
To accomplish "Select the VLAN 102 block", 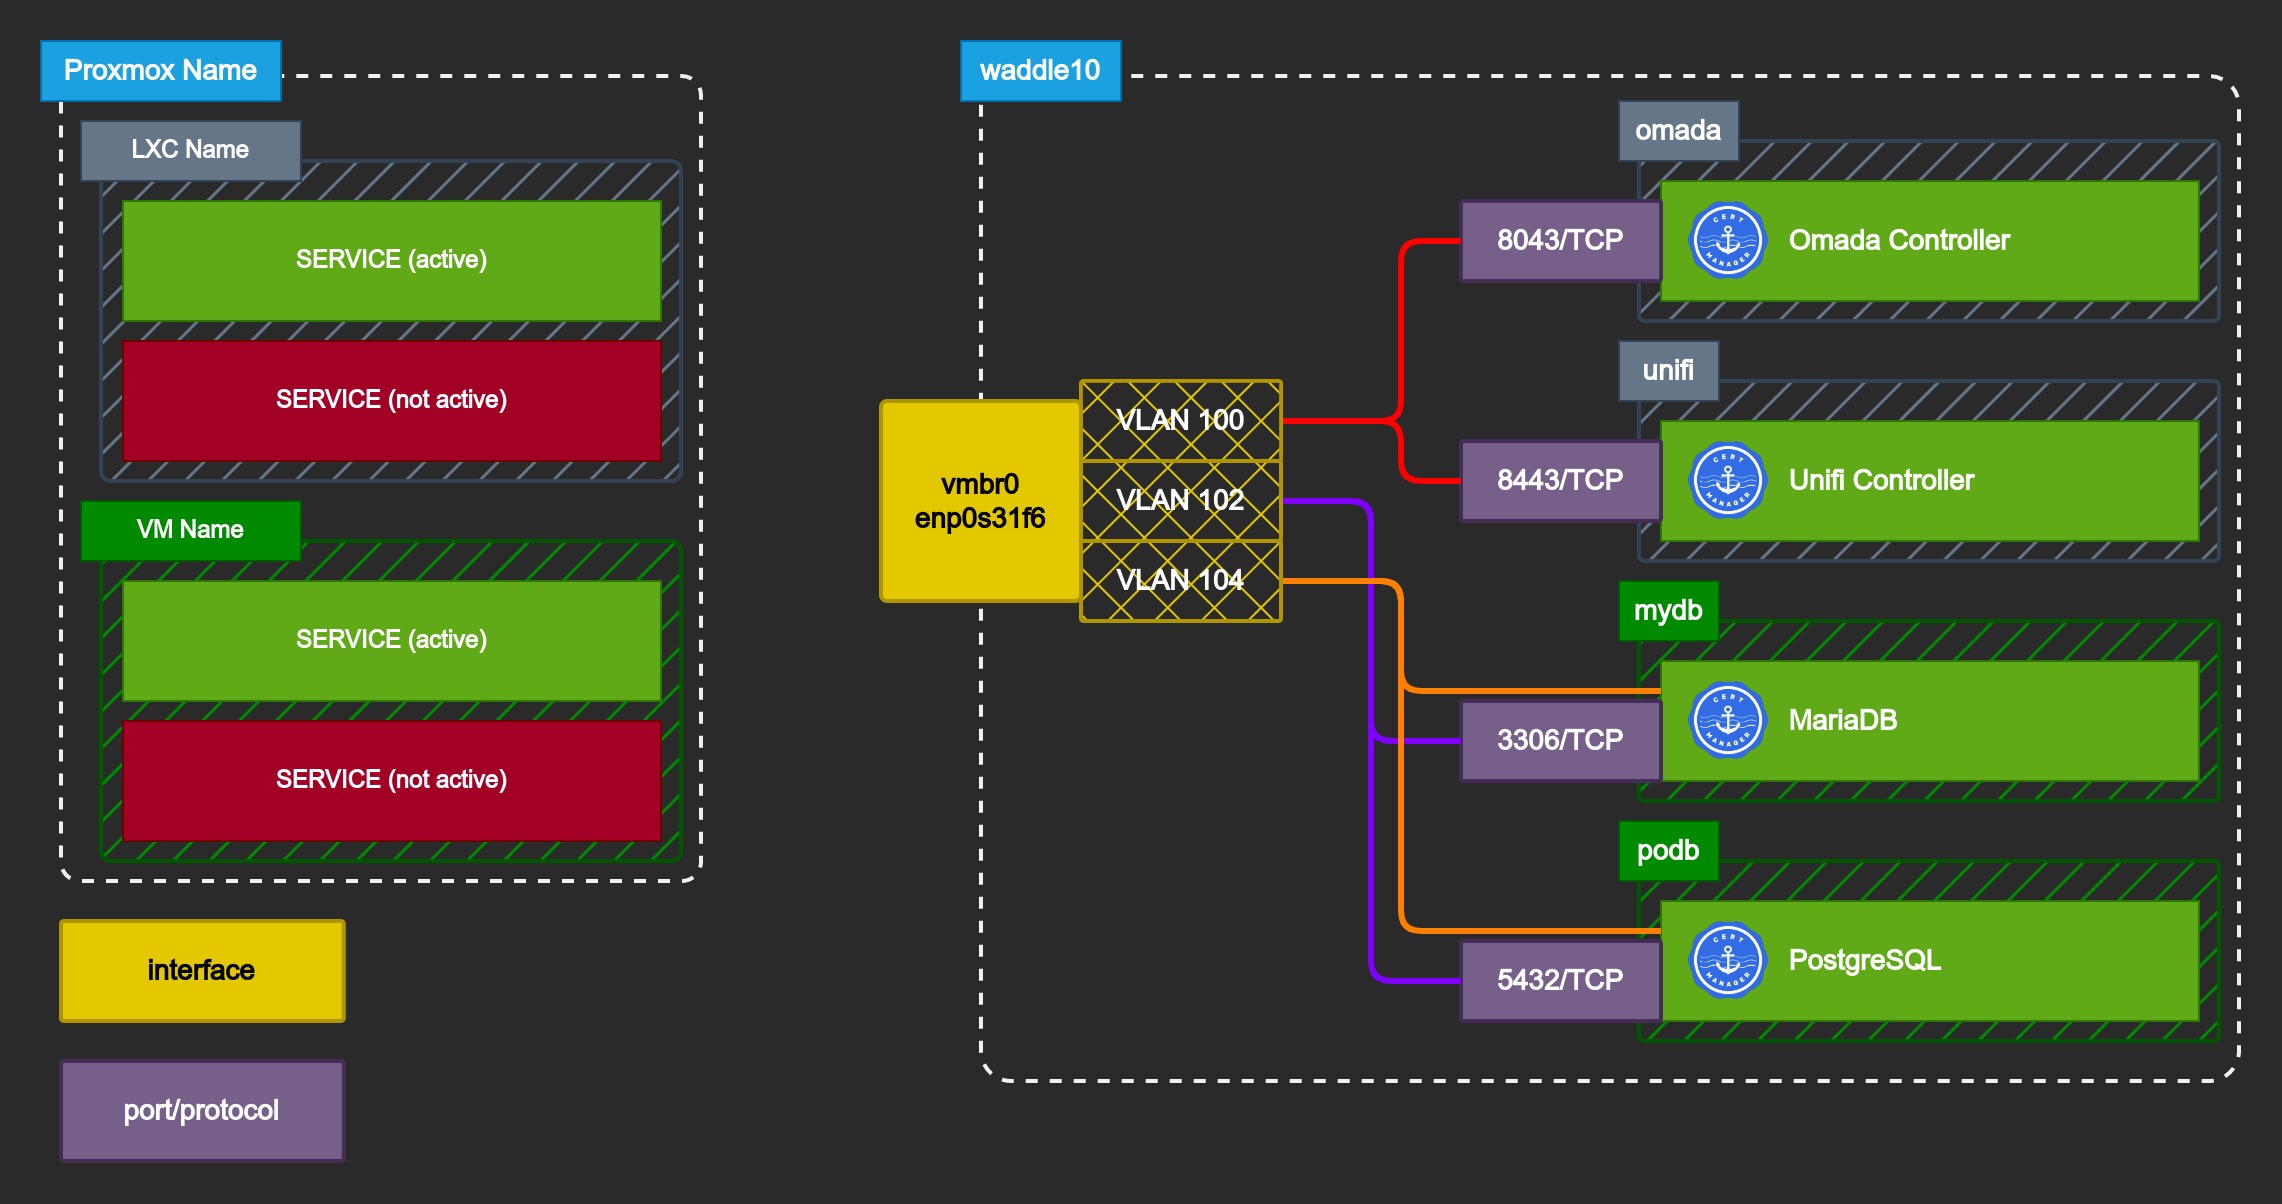I will click(x=1181, y=500).
